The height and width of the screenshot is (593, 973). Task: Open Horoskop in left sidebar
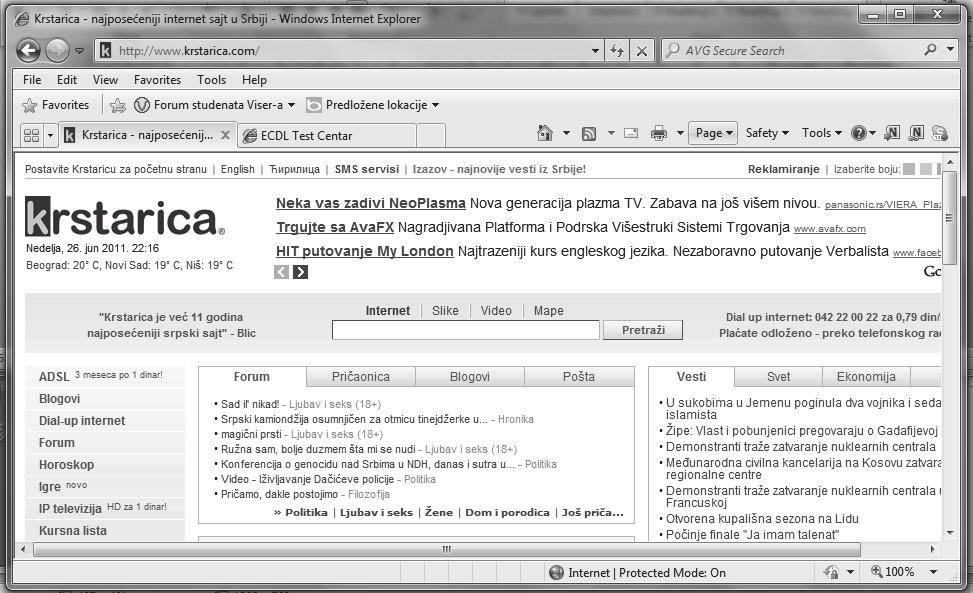click(x=66, y=465)
